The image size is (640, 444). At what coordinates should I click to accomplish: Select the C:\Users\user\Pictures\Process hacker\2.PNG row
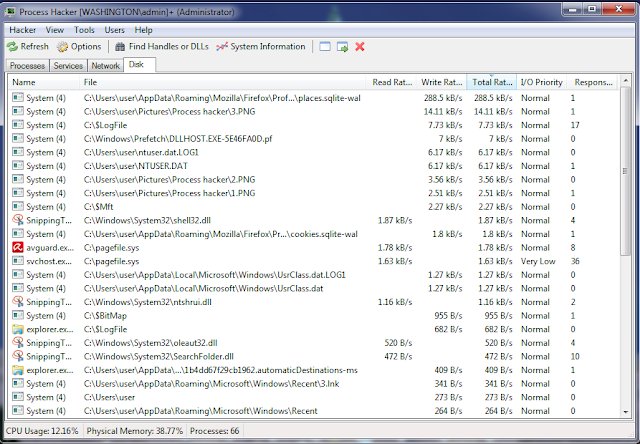313,180
